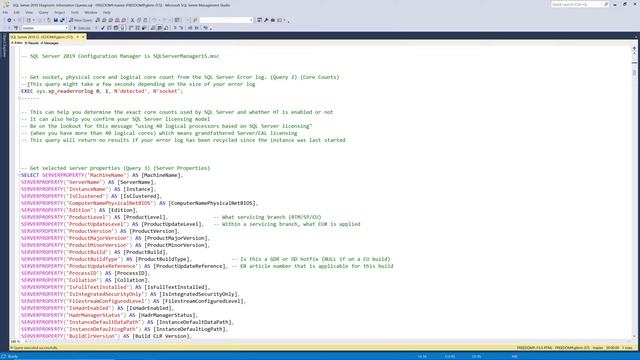640x360 pixels.
Task: Click the Redo arrow icon
Action: pyautogui.click(x=164, y=20)
